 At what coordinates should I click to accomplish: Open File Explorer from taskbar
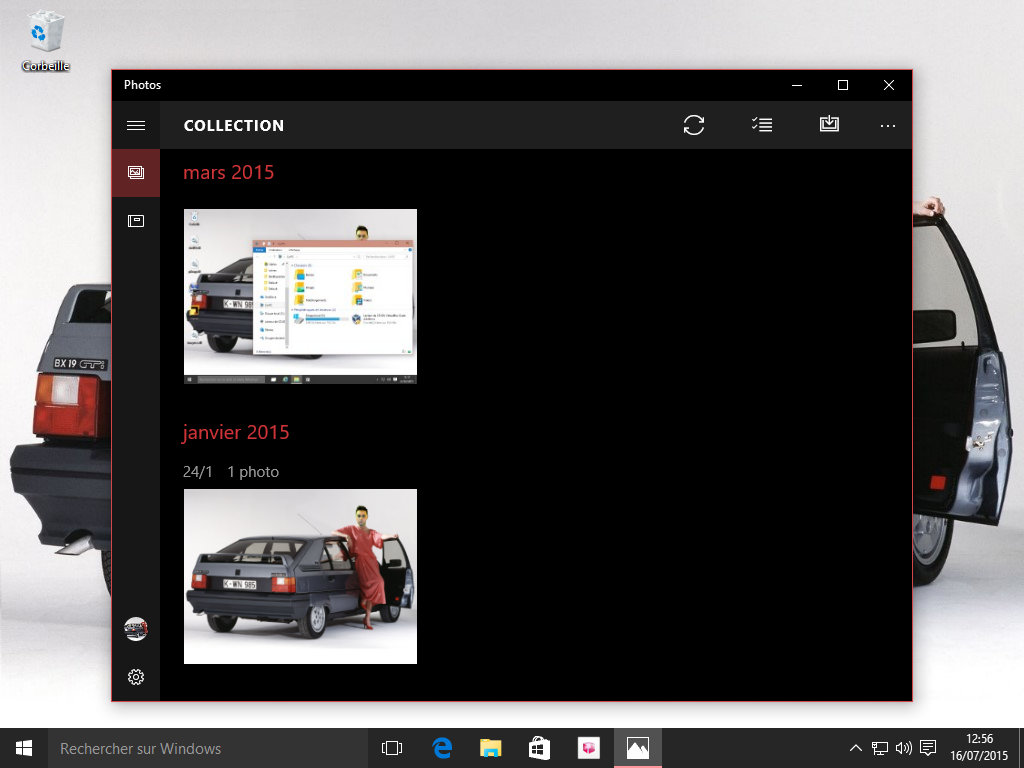pos(491,748)
